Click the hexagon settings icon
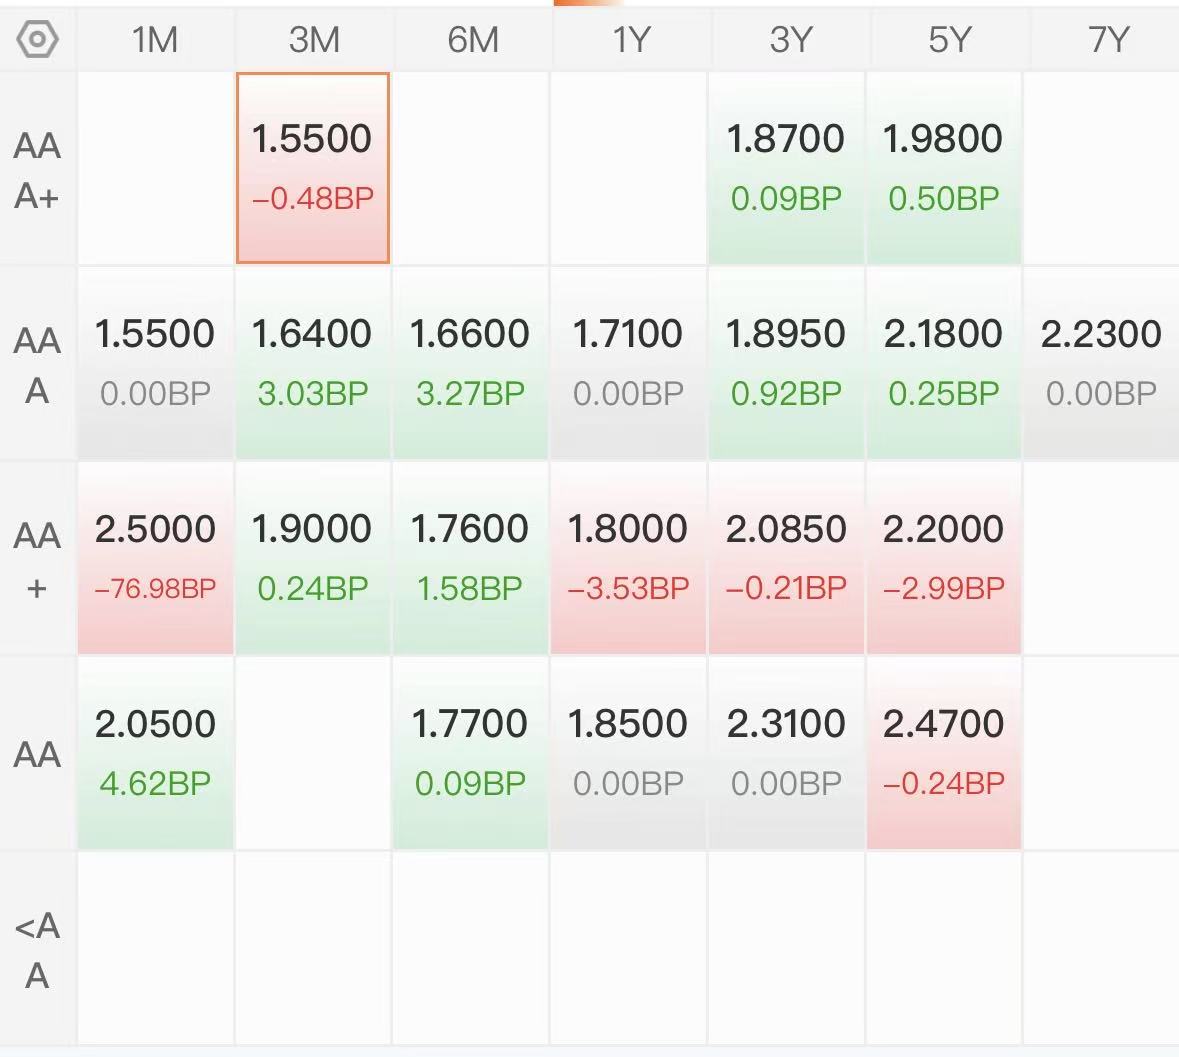The height and width of the screenshot is (1057, 1179). tap(38, 40)
